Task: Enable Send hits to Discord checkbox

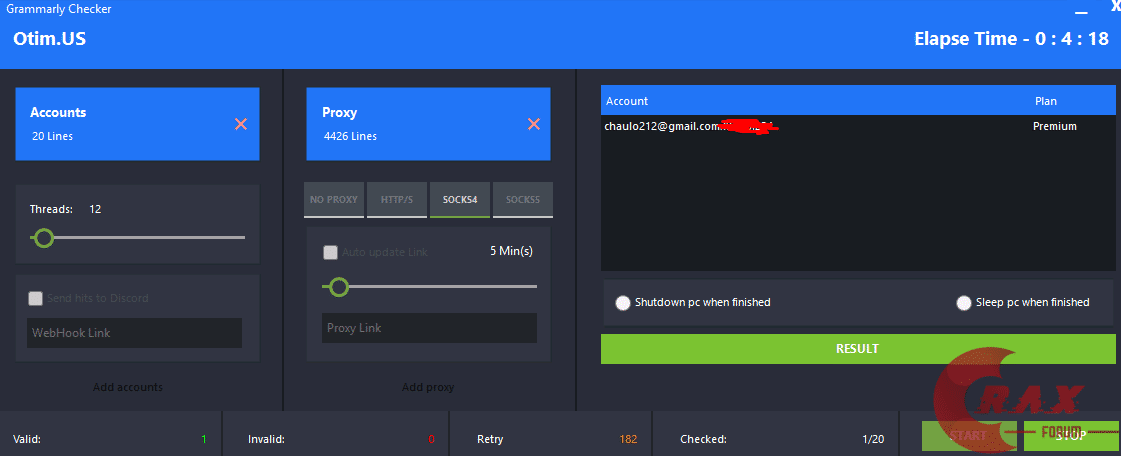Action: click(35, 298)
